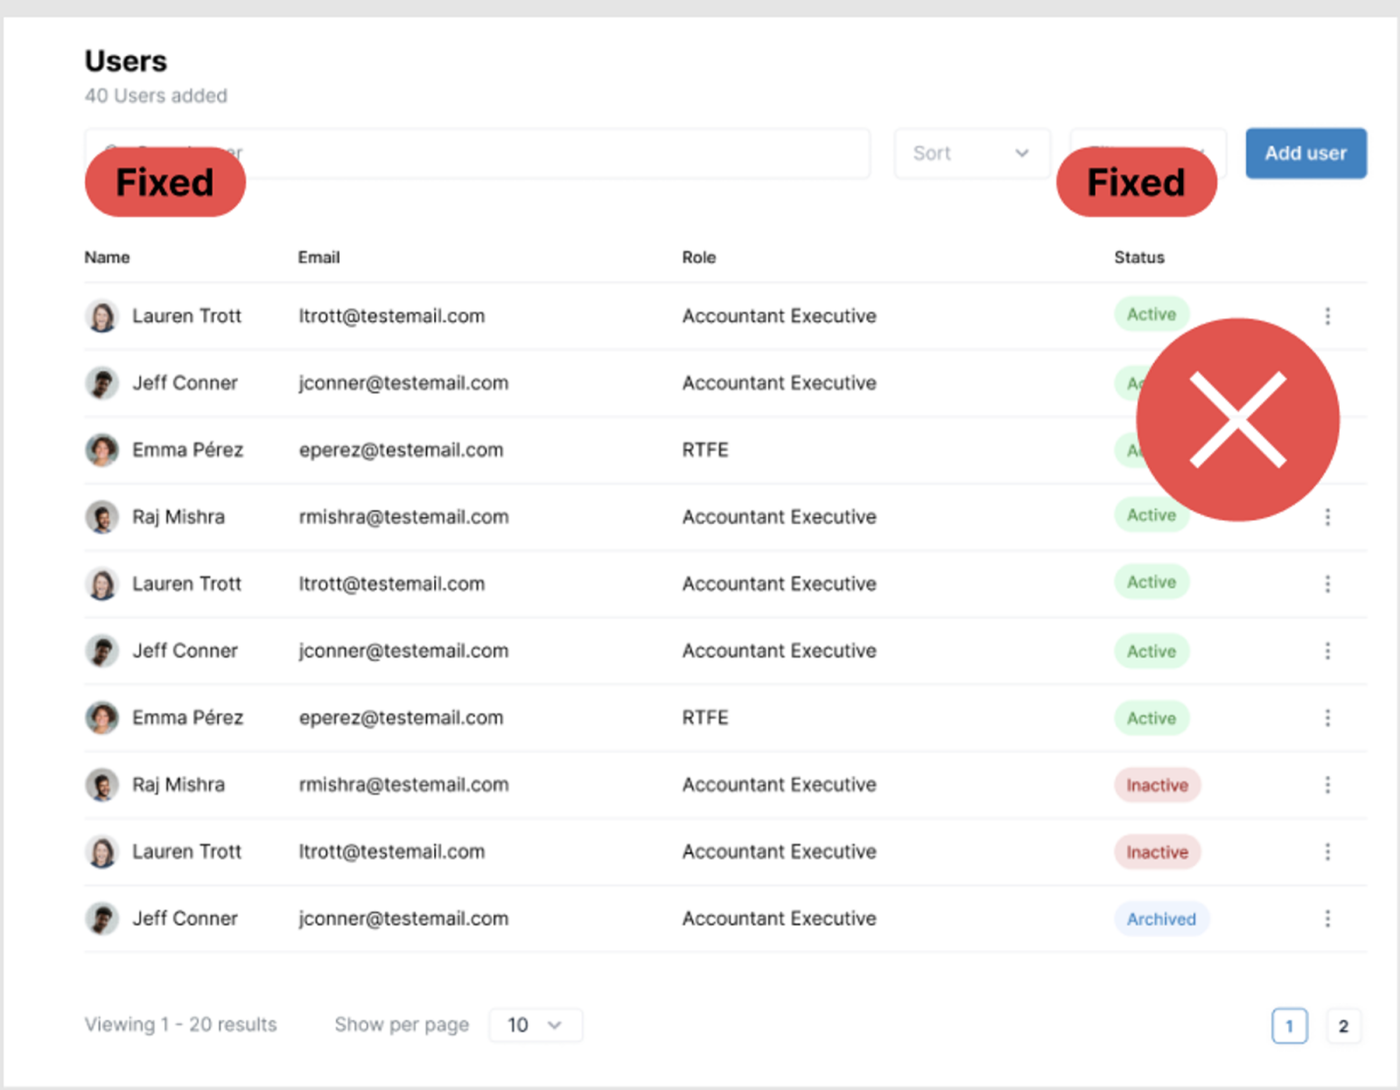Select page 1 in pagination

coord(1289,1026)
